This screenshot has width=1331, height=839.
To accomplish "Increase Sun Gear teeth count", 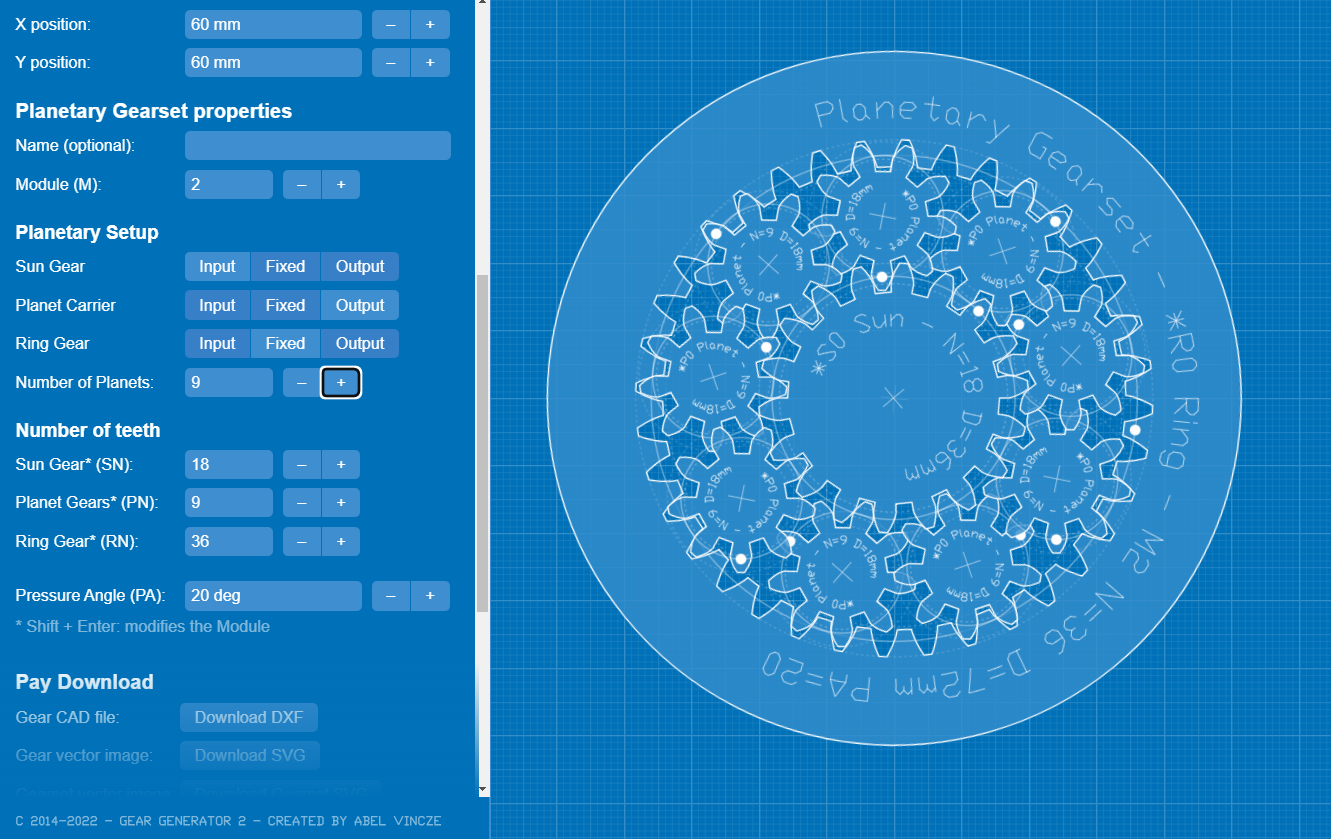I will pyautogui.click(x=340, y=465).
